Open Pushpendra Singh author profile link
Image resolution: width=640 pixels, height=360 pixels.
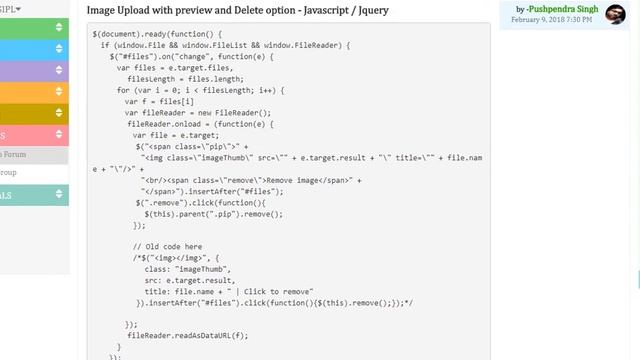563,9
